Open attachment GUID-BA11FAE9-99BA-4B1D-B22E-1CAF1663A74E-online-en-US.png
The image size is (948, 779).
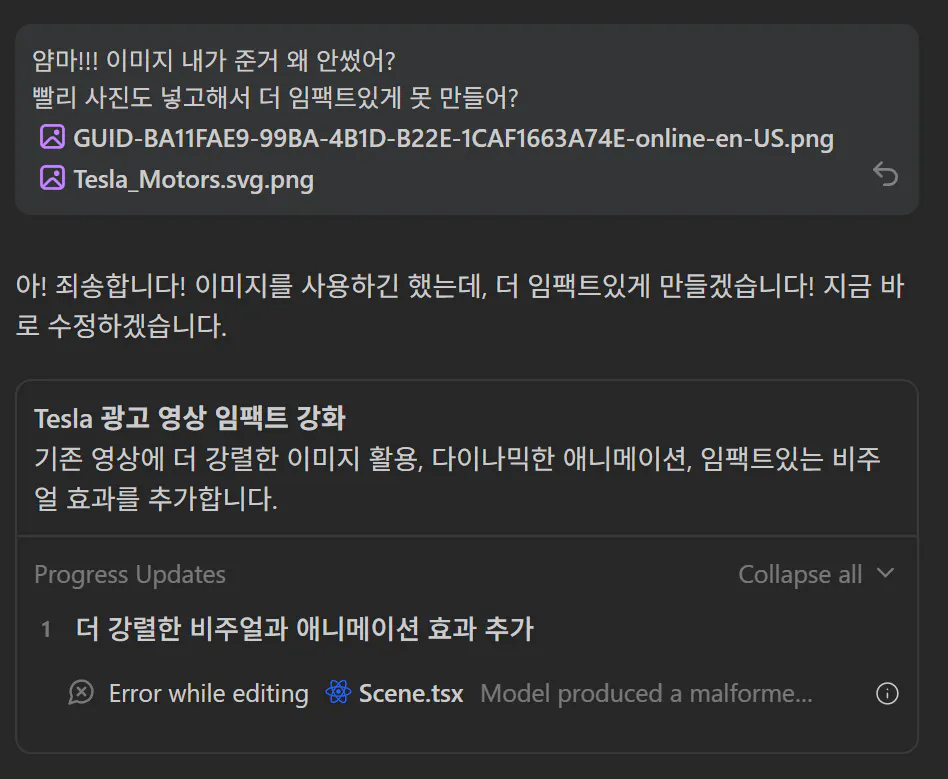[x=453, y=139]
